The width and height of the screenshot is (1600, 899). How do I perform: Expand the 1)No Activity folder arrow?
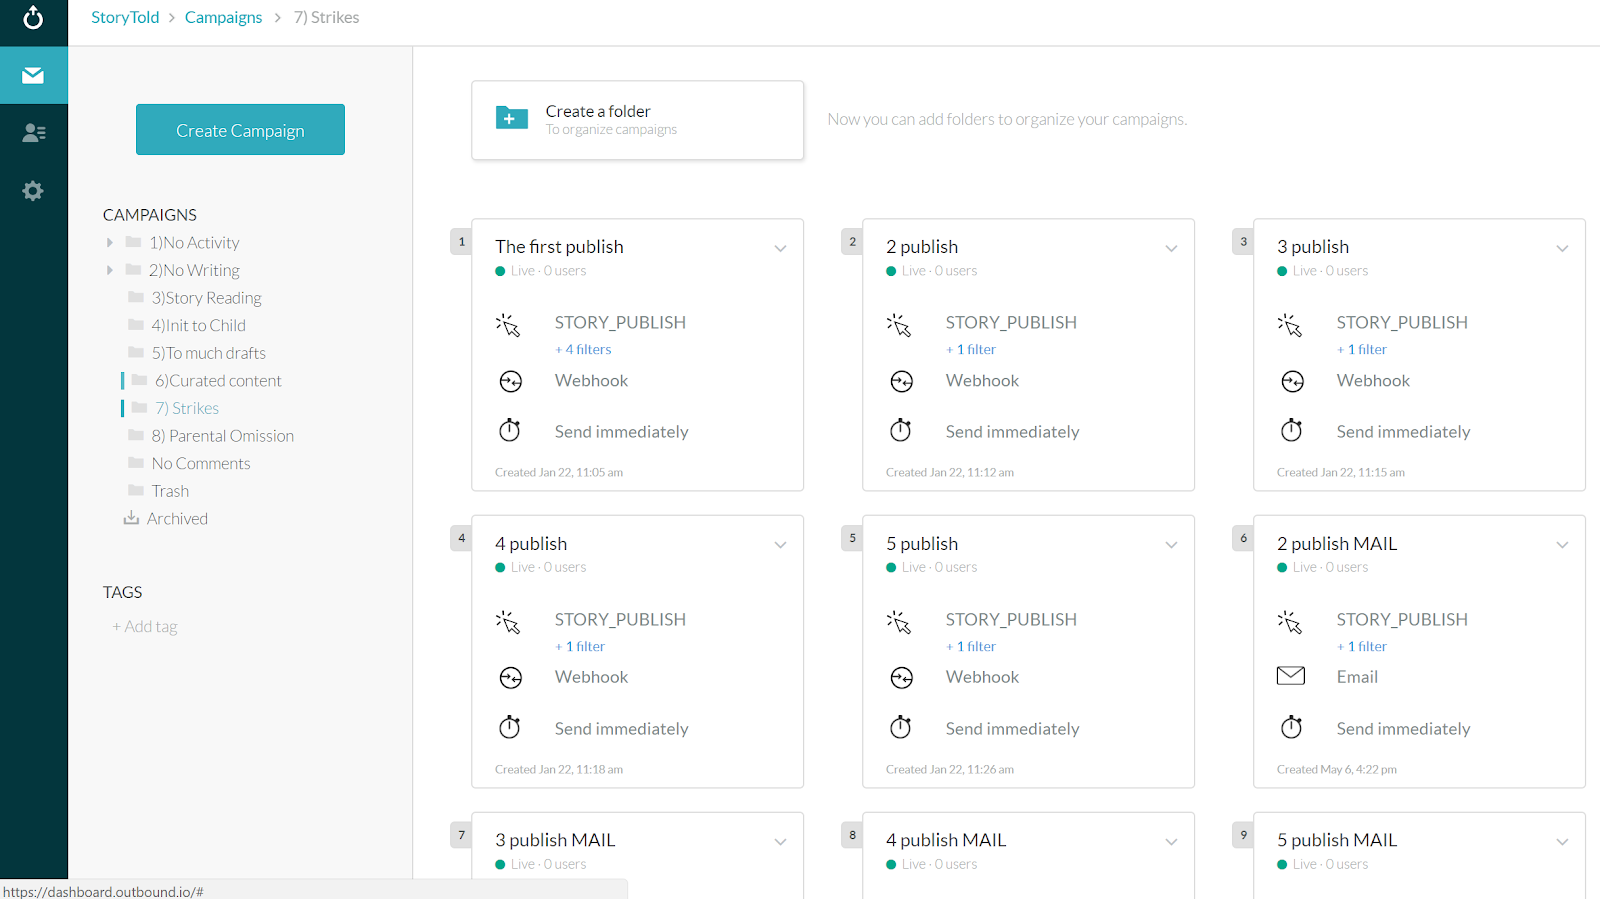(x=110, y=243)
